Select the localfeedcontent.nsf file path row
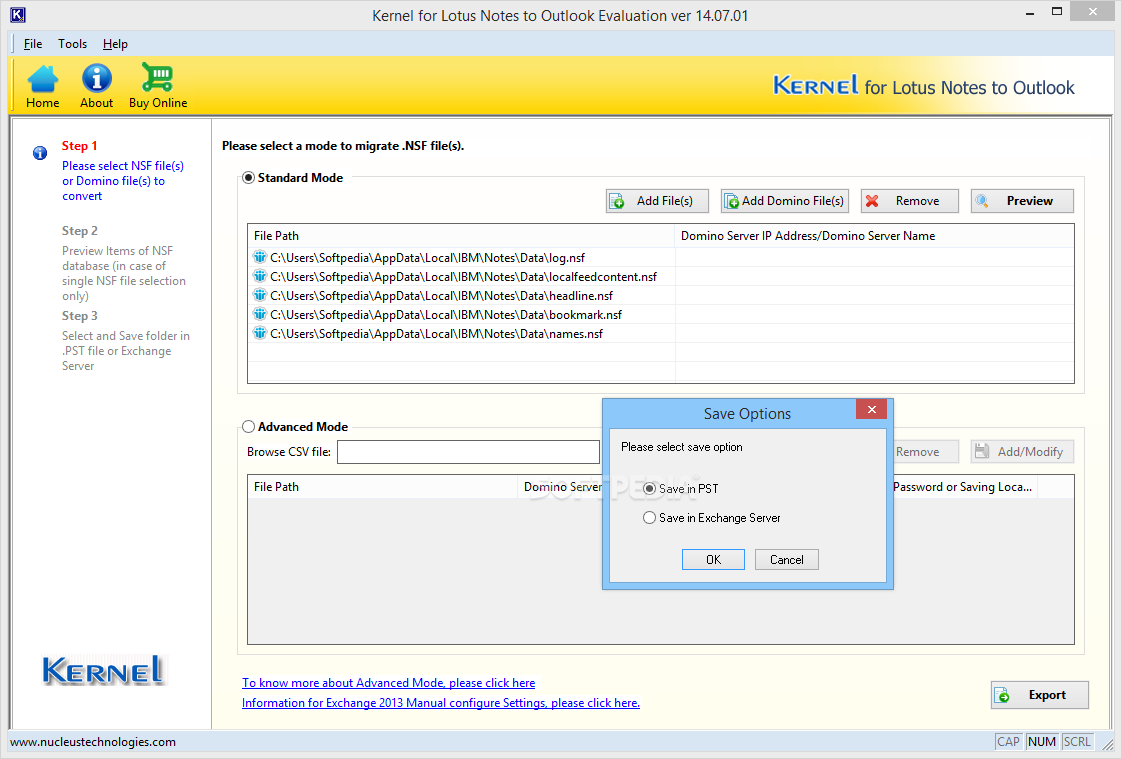 pyautogui.click(x=660, y=276)
